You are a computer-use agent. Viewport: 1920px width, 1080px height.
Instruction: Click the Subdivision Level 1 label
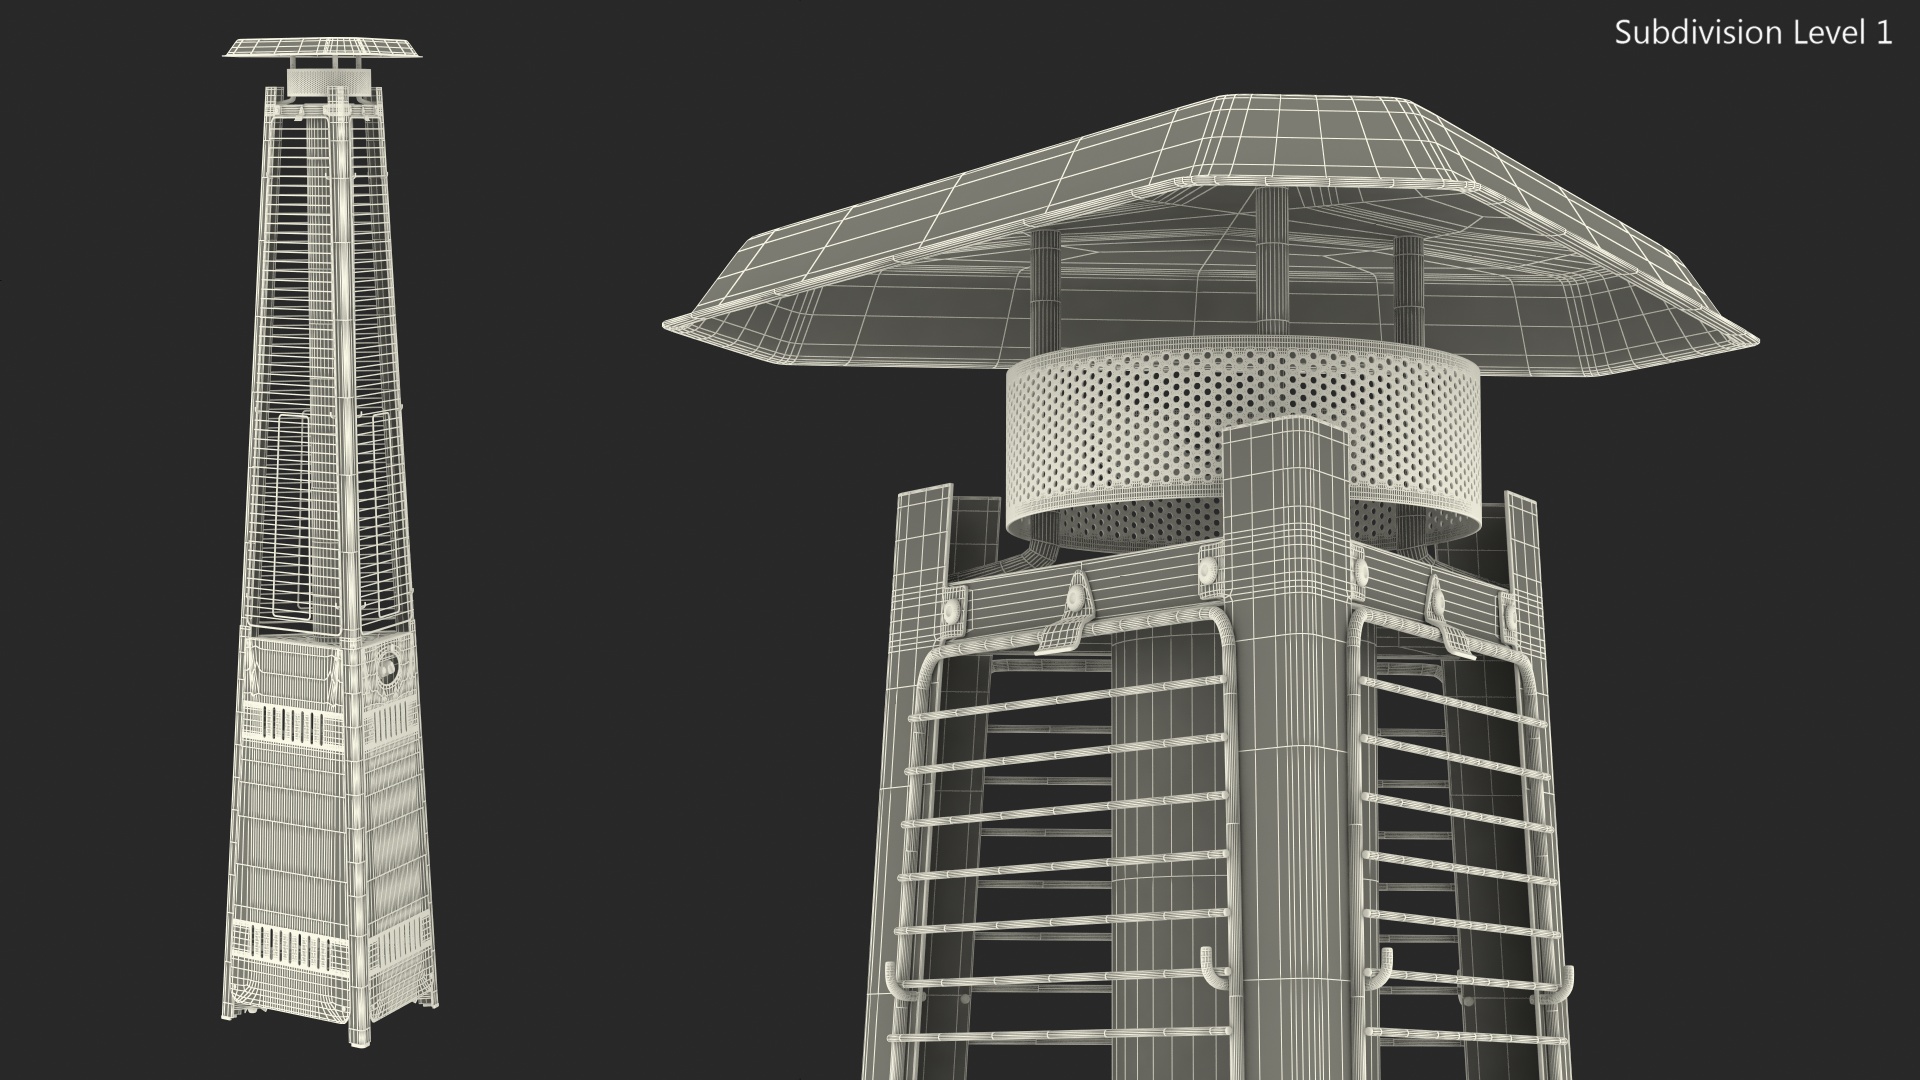coord(1753,33)
